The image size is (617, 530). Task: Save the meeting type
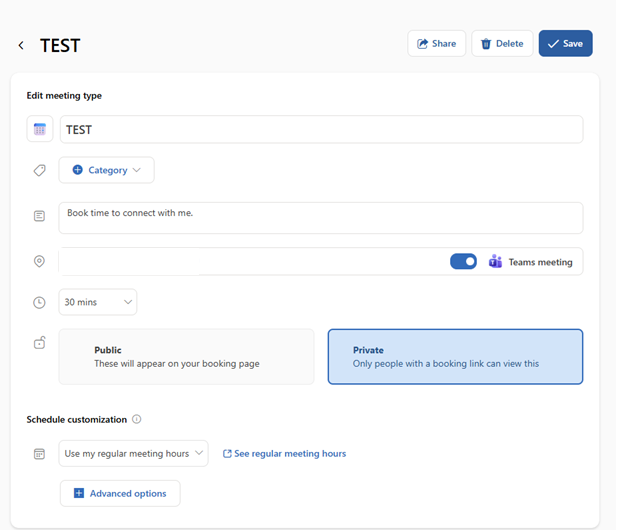tap(565, 43)
